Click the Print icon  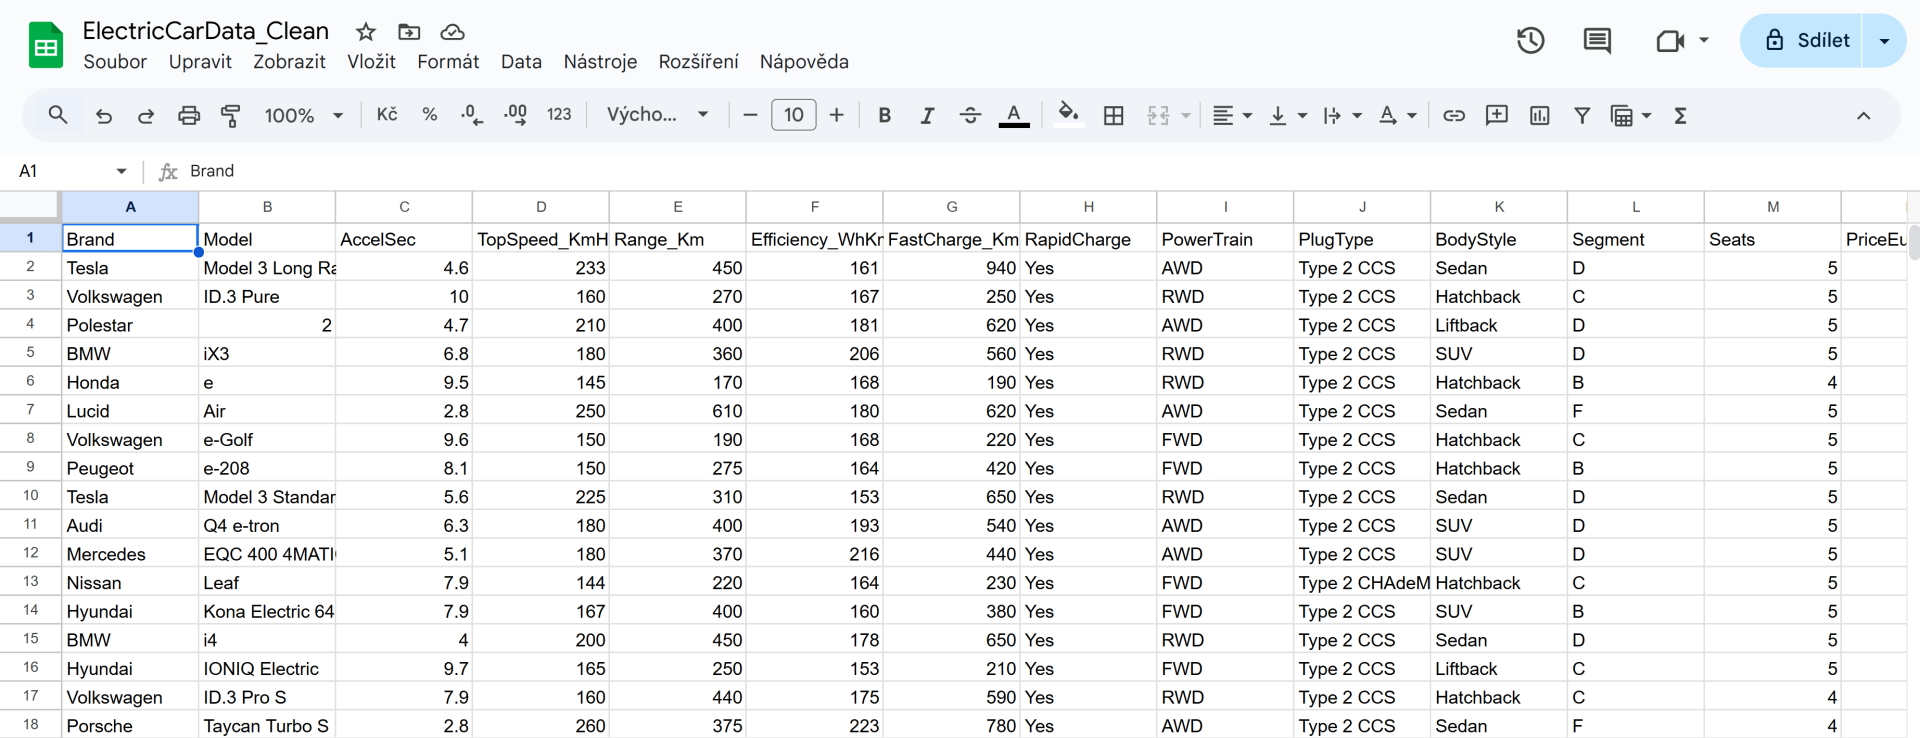point(189,115)
